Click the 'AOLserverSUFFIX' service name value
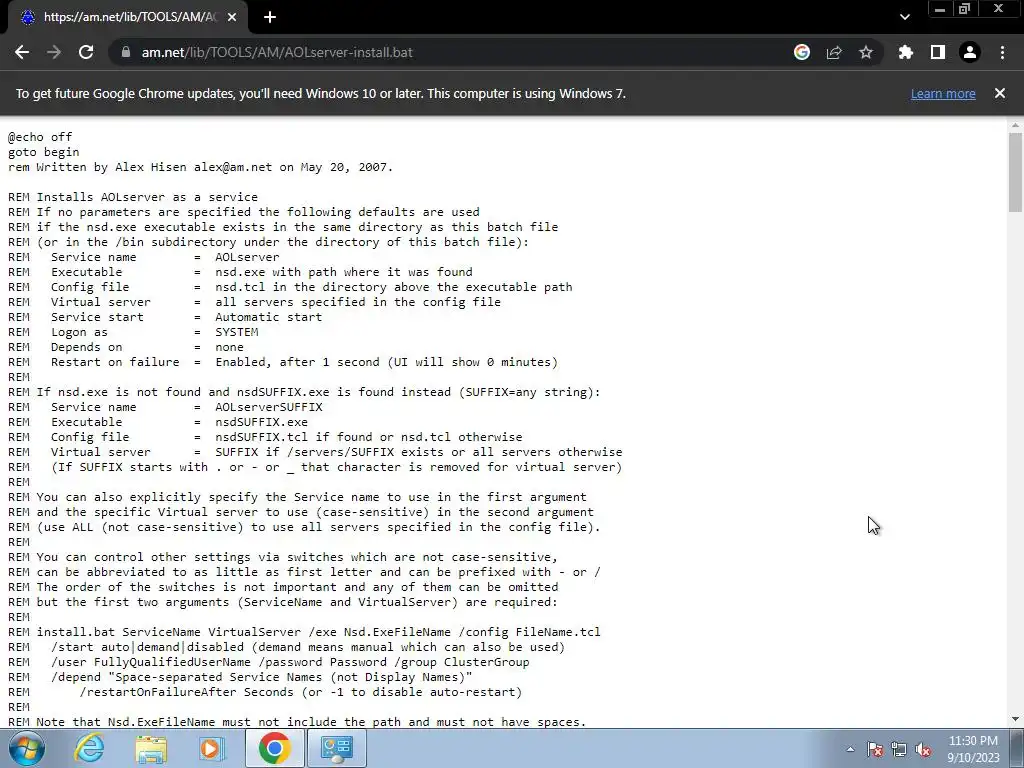 269,408
